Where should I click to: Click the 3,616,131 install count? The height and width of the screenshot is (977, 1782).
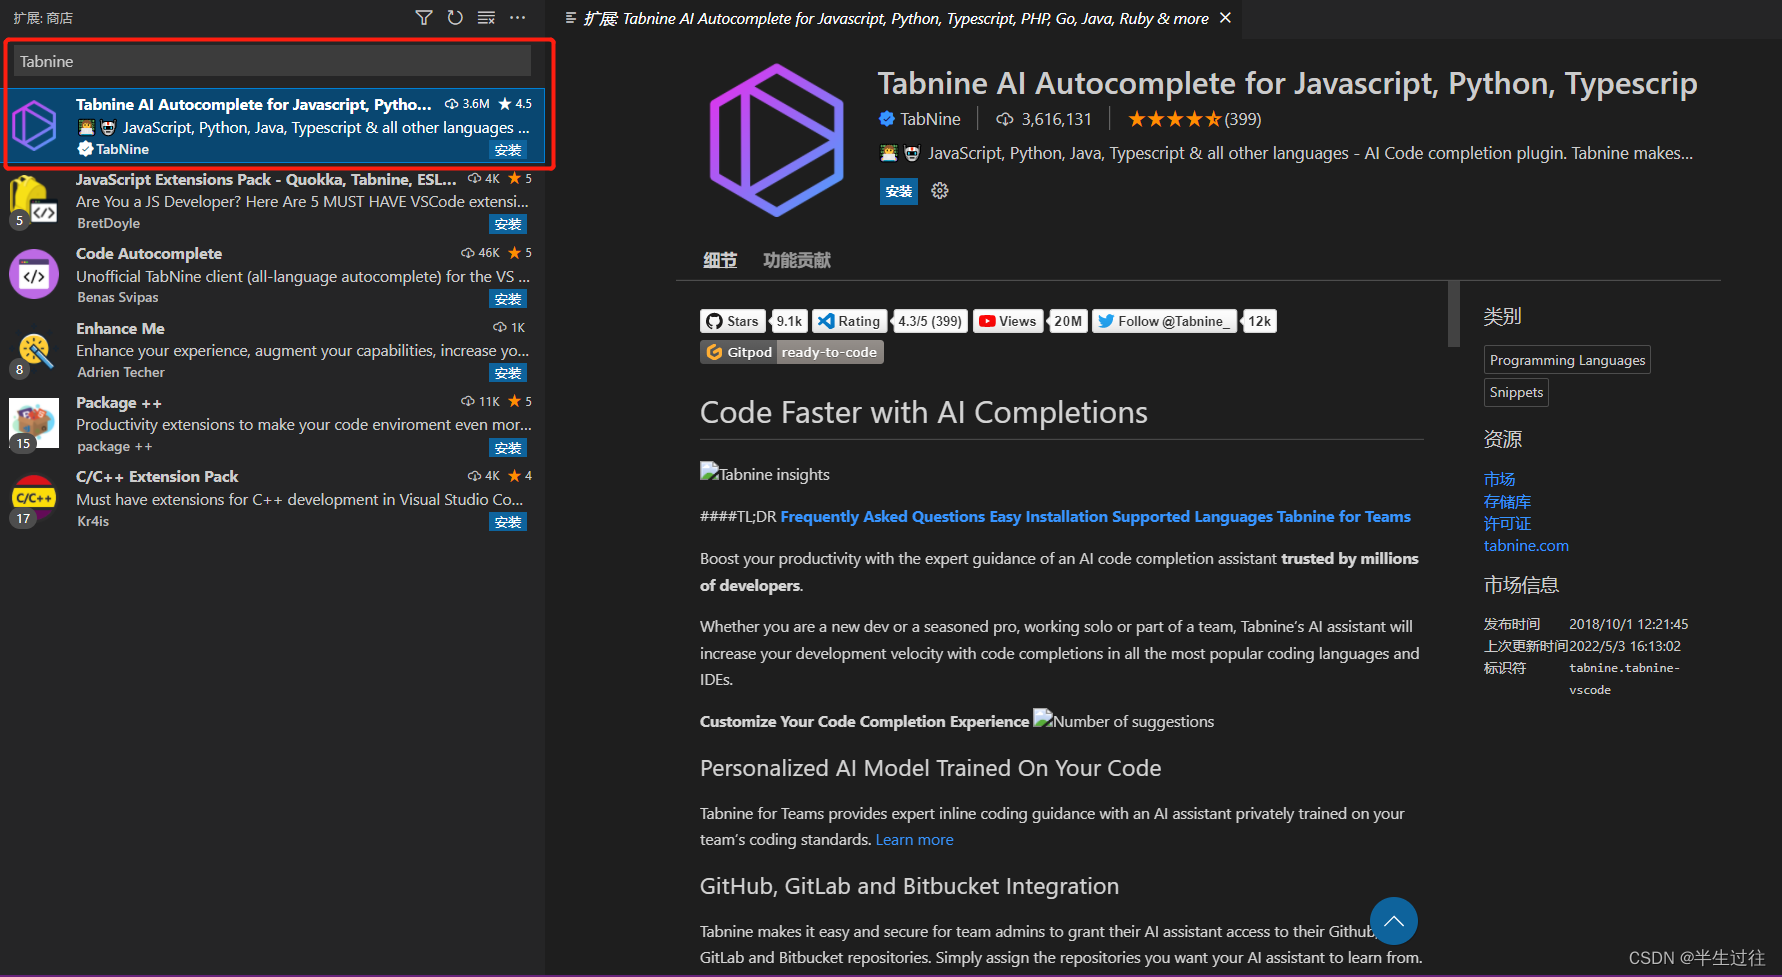(1044, 119)
